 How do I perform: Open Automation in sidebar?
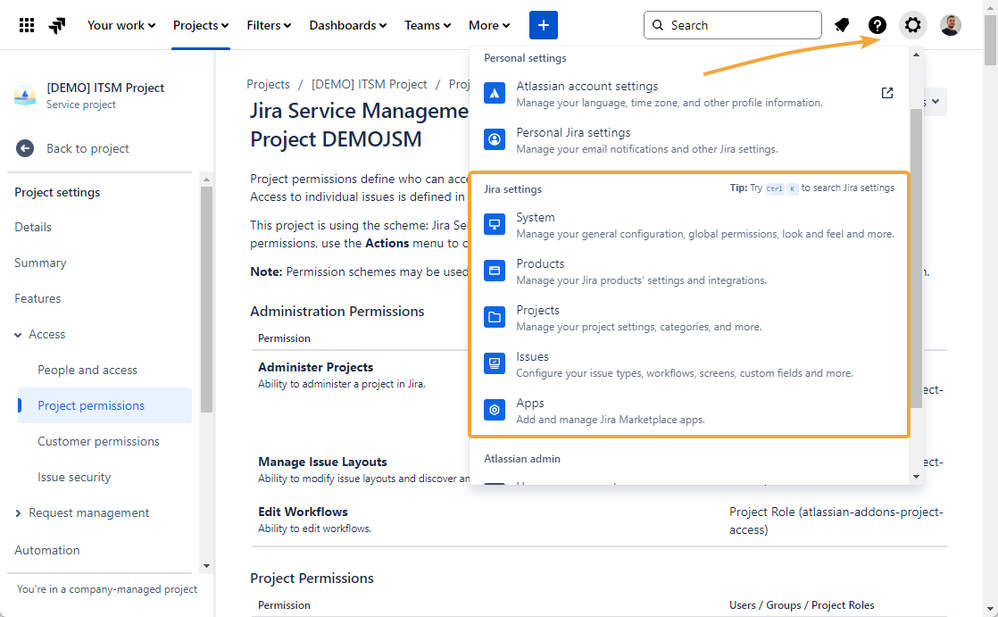tap(47, 550)
